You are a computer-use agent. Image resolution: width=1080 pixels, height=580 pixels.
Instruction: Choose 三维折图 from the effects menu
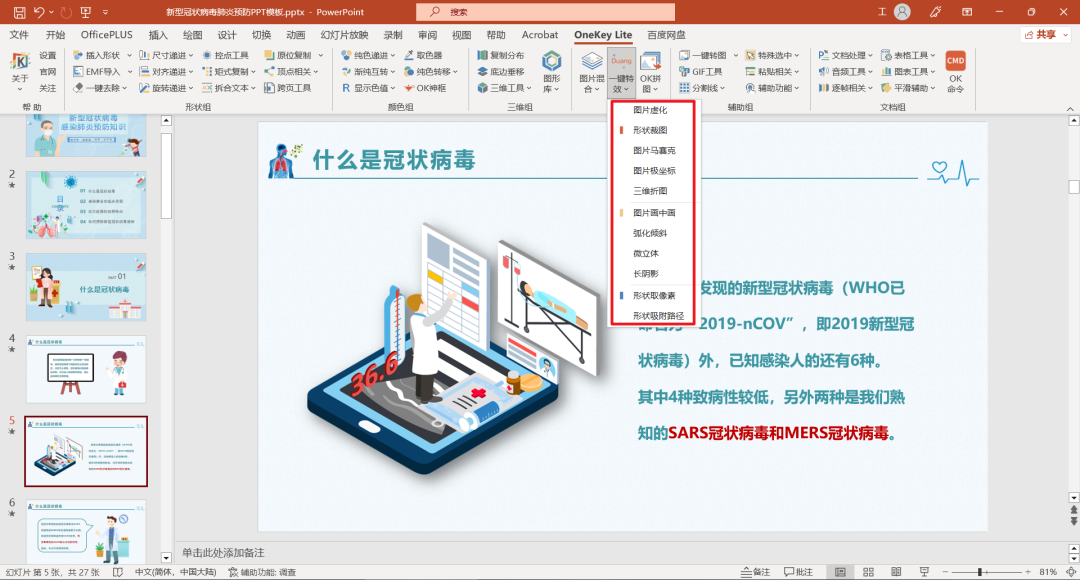651,191
